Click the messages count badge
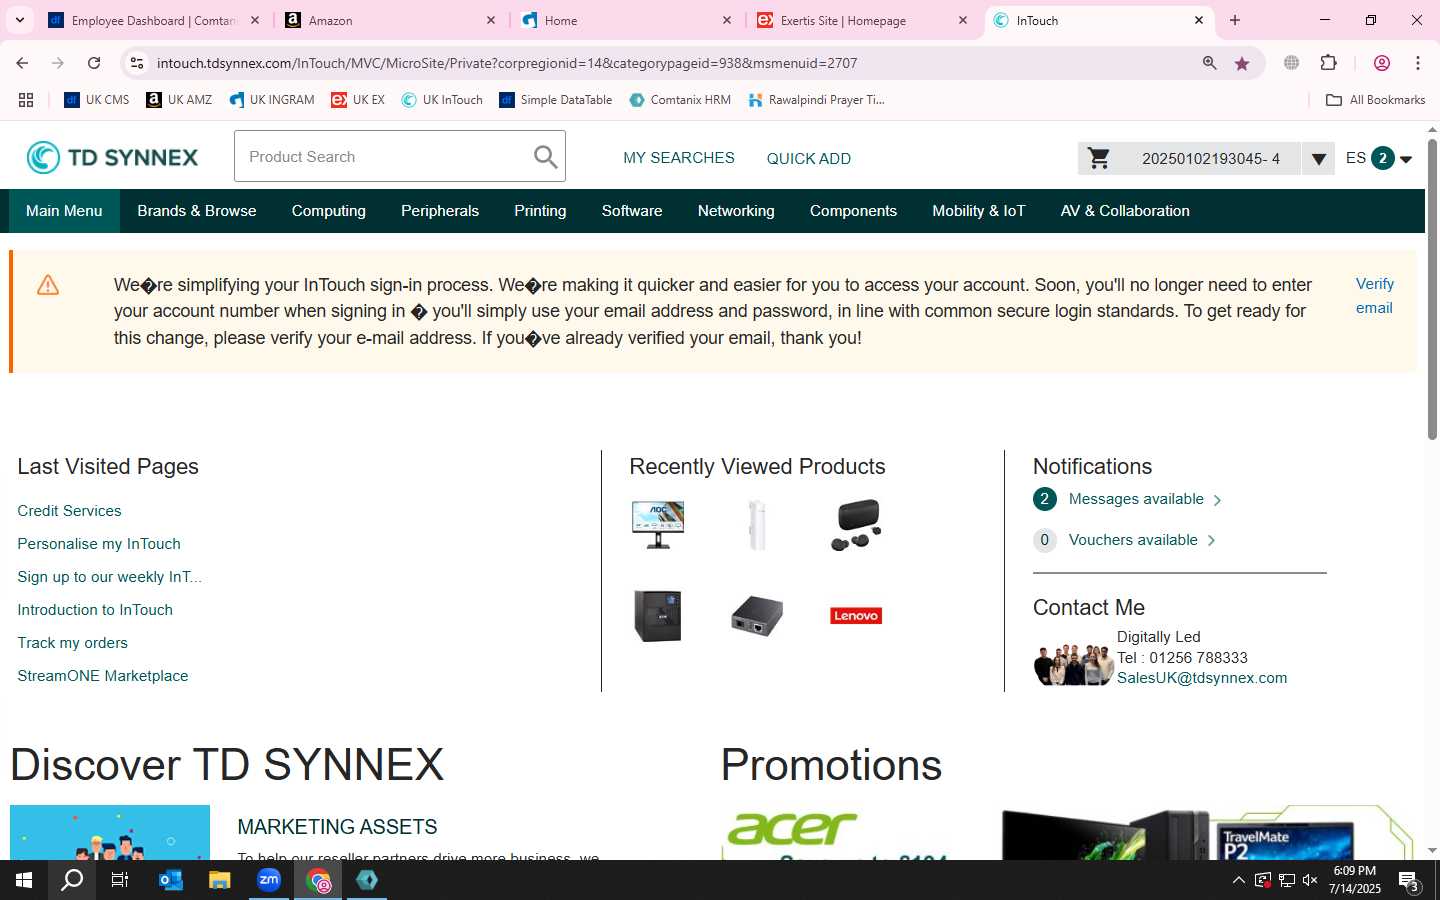1440x900 pixels. 1045,499
